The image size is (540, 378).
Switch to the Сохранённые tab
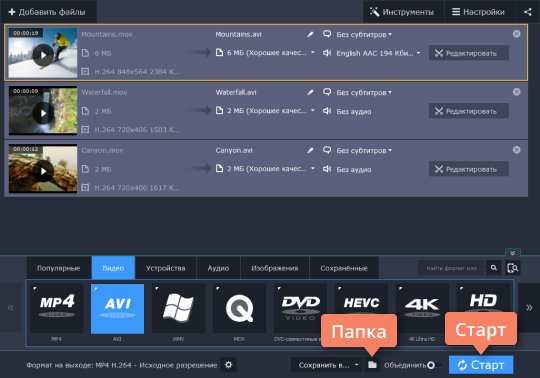[344, 268]
